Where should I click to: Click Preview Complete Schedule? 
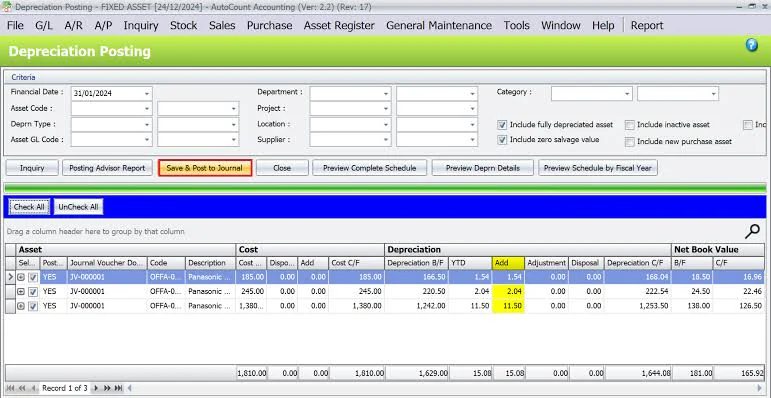click(x=369, y=168)
